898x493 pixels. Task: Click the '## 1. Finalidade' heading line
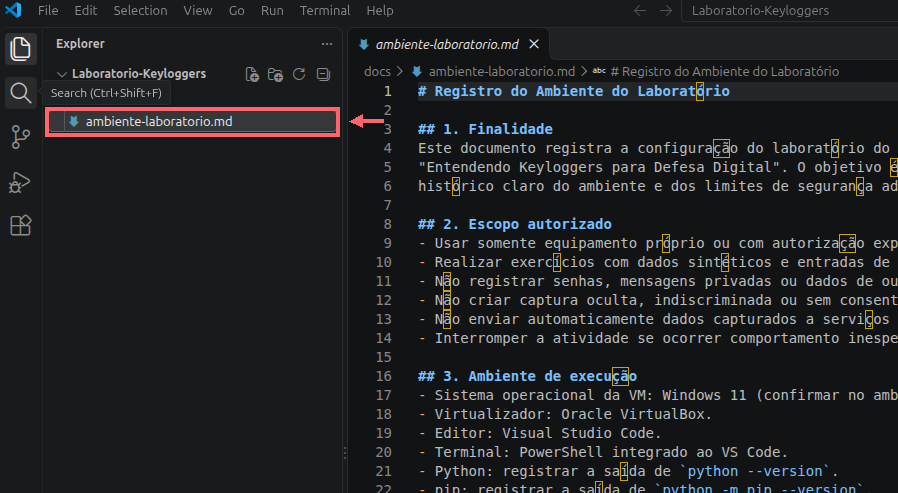485,129
